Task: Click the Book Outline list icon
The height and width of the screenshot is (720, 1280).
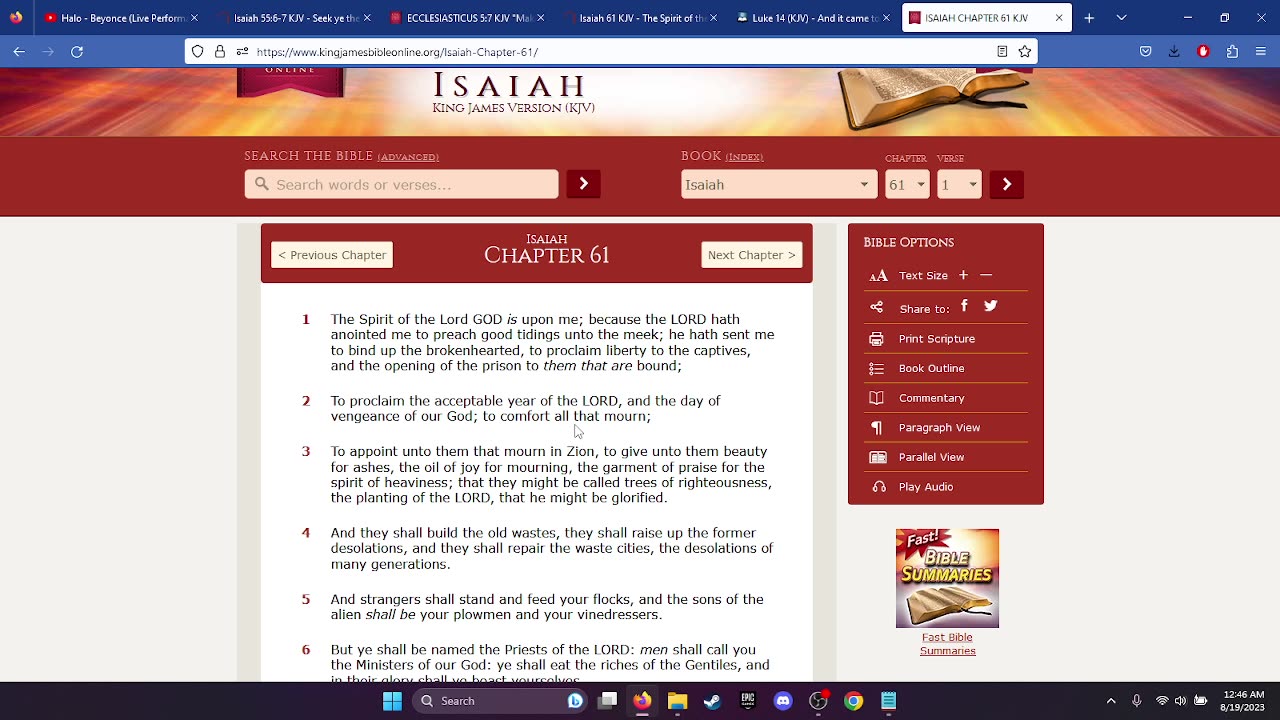Action: (877, 368)
